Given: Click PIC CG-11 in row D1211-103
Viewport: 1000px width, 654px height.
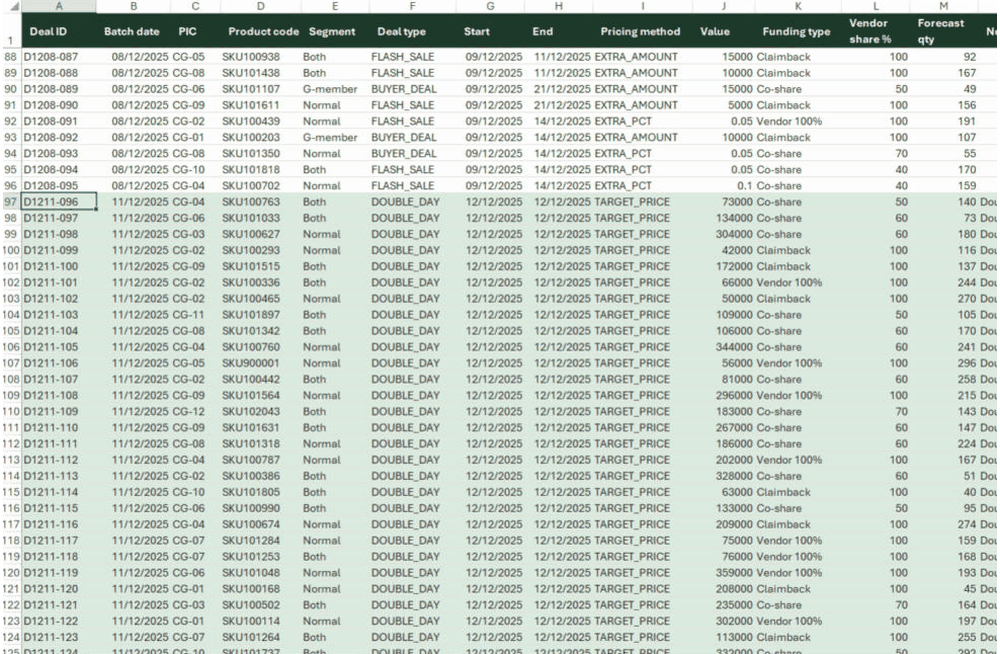Looking at the screenshot, I should (x=189, y=315).
